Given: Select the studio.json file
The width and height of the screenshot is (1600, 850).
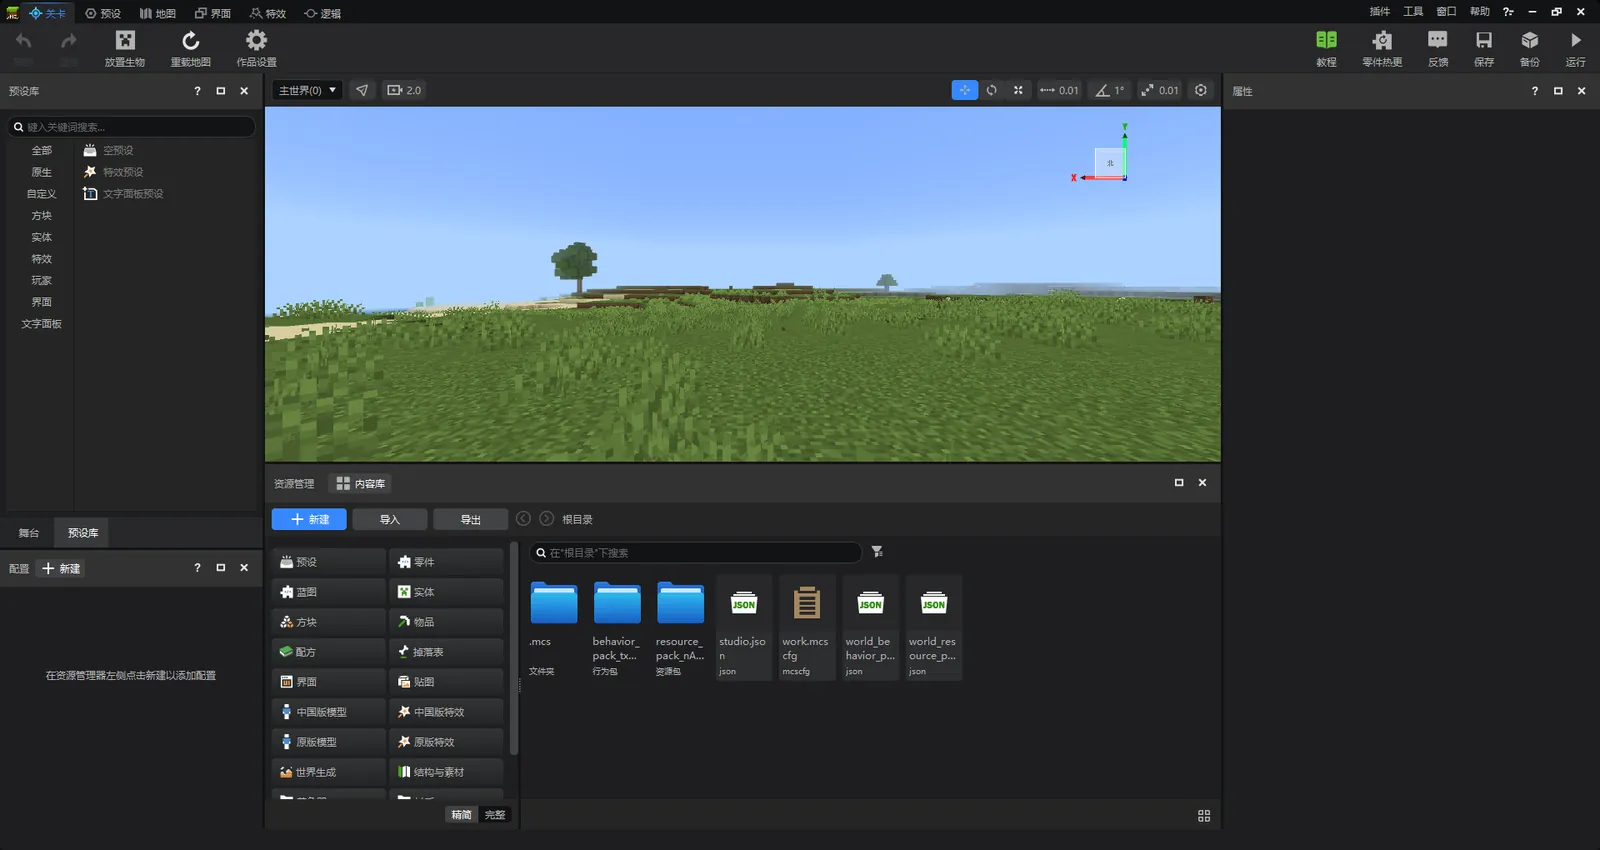Looking at the screenshot, I should tap(743, 628).
